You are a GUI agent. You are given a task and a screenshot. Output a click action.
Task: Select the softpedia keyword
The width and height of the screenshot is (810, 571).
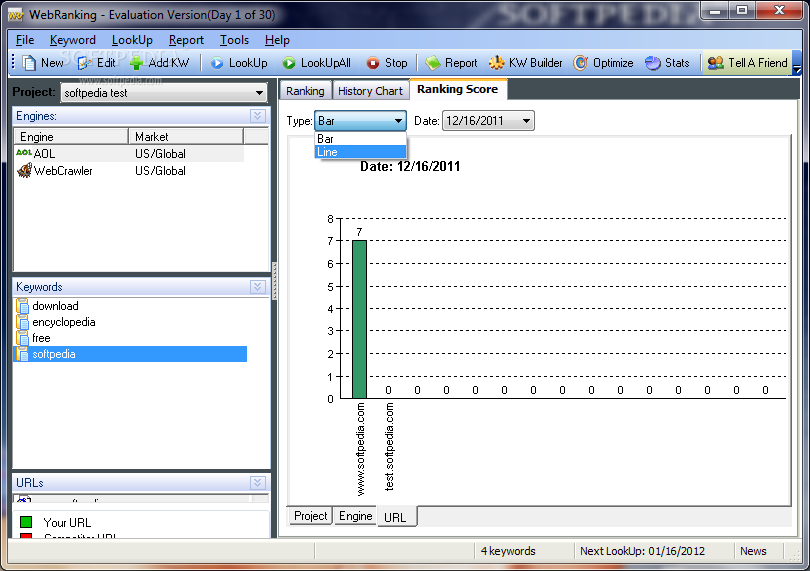[130, 354]
